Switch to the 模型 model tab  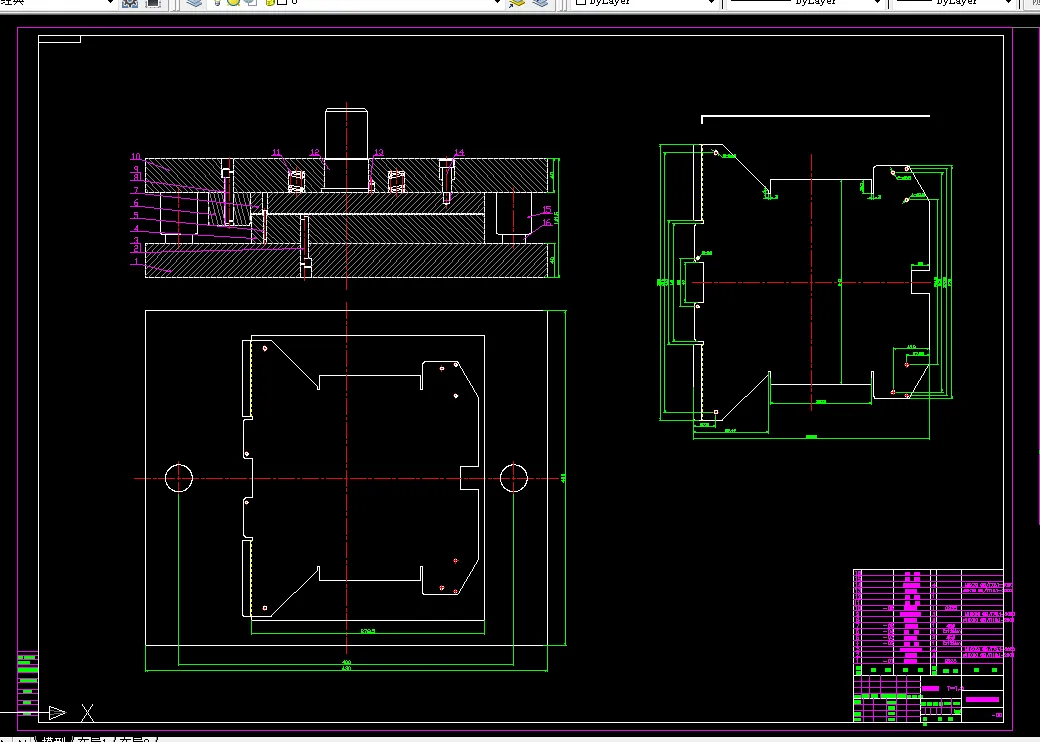tap(54, 738)
